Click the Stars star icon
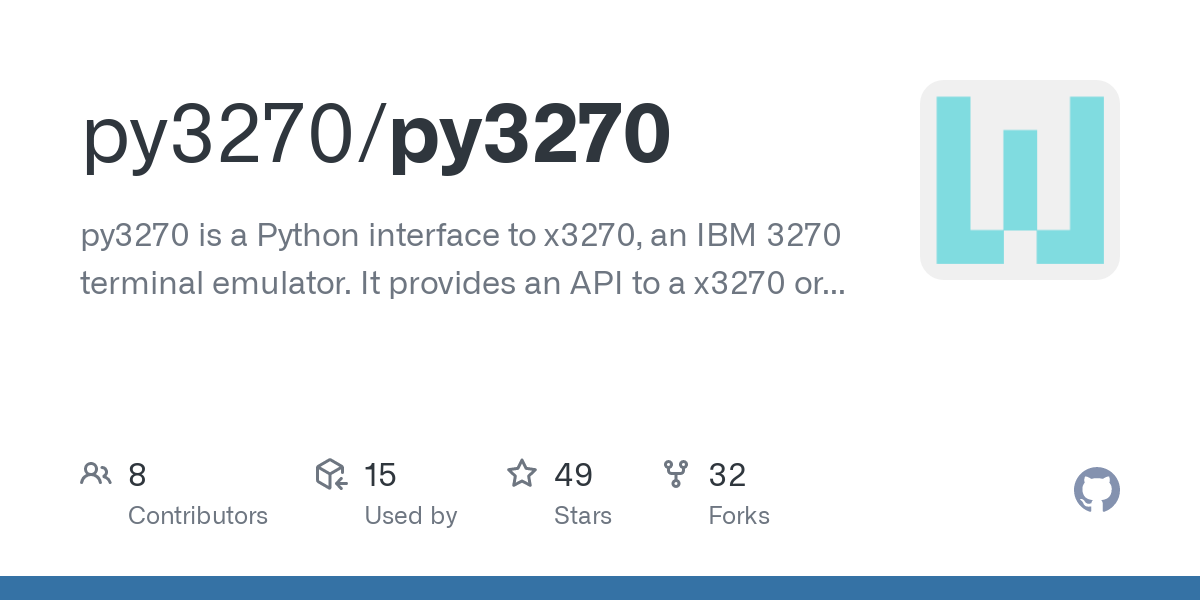The height and width of the screenshot is (600, 1200). [x=522, y=473]
